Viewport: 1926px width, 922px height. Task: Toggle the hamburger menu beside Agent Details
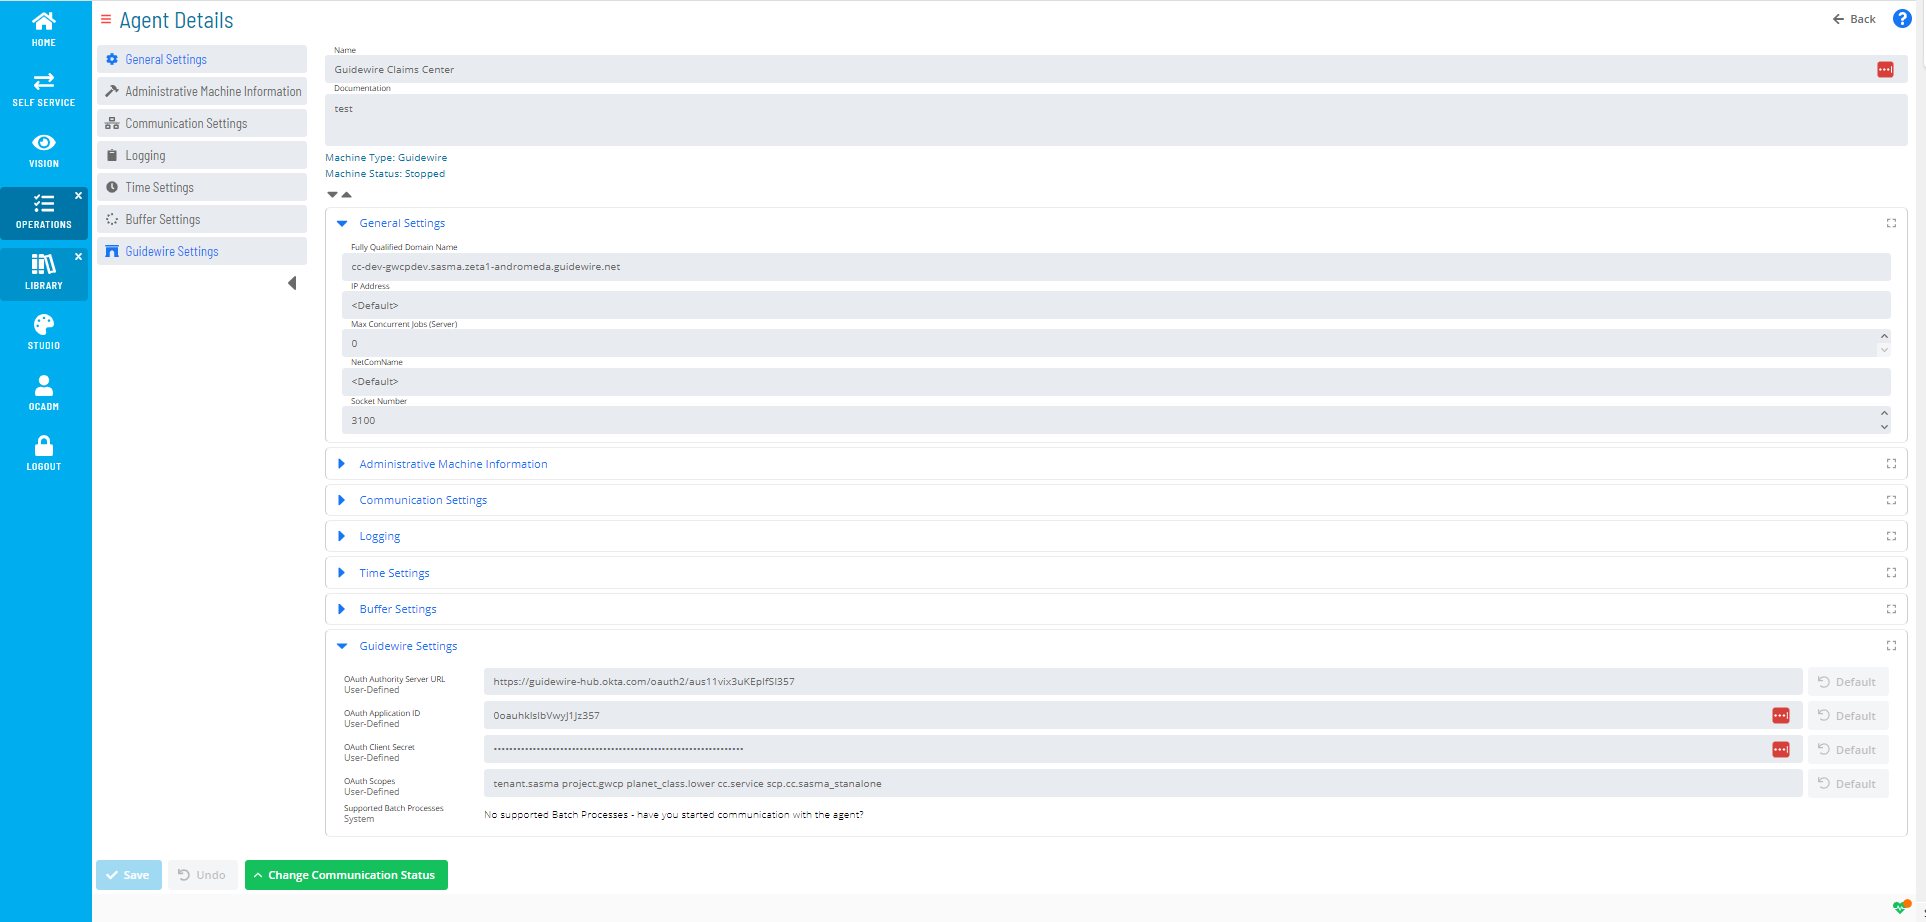pos(106,19)
